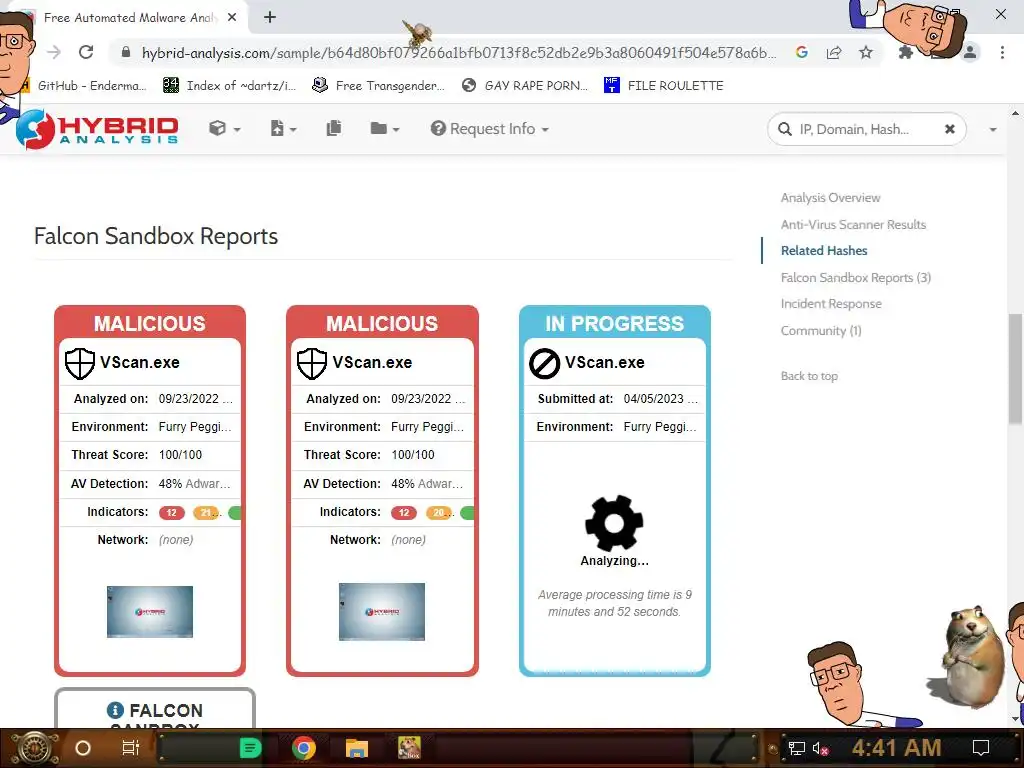Open Task View on the taskbar
Image resolution: width=1024 pixels, height=768 pixels.
click(131, 748)
